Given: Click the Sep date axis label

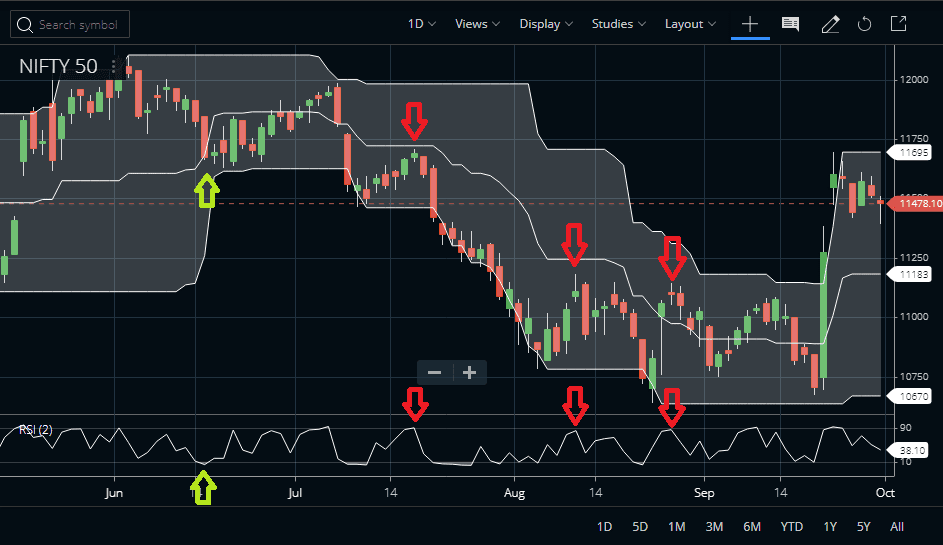Looking at the screenshot, I should click(x=704, y=493).
